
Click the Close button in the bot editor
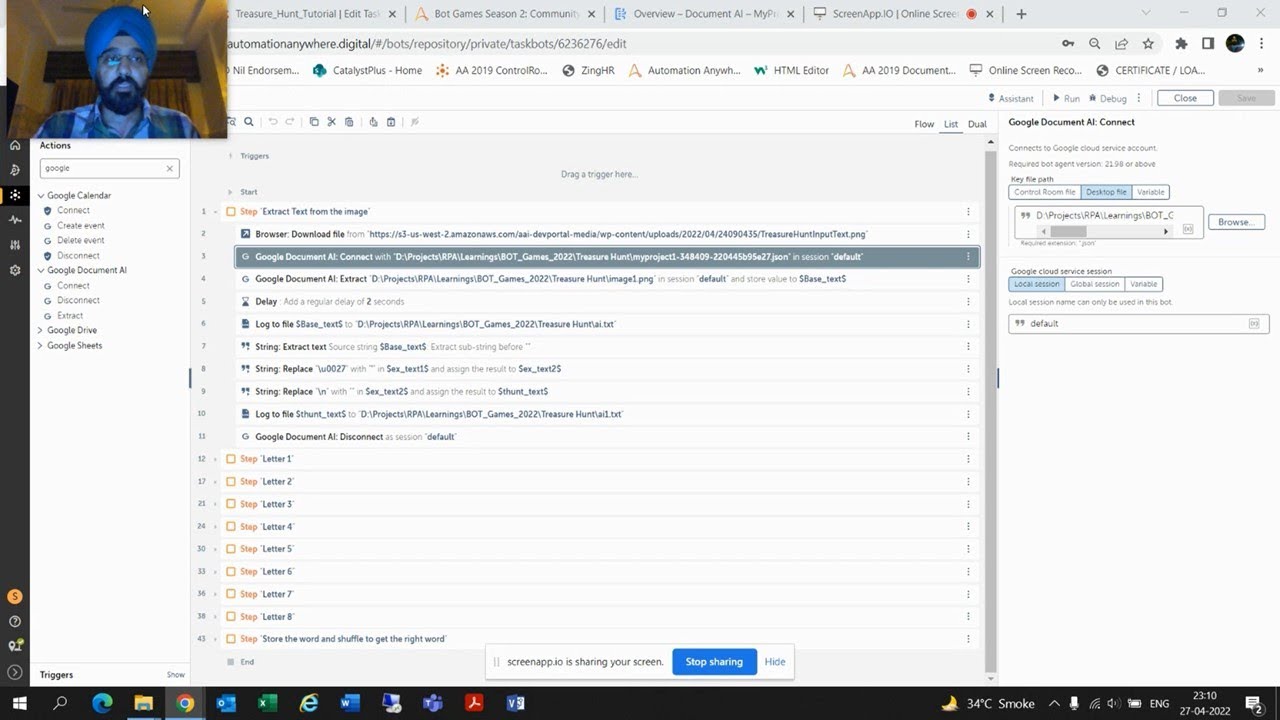(1185, 98)
